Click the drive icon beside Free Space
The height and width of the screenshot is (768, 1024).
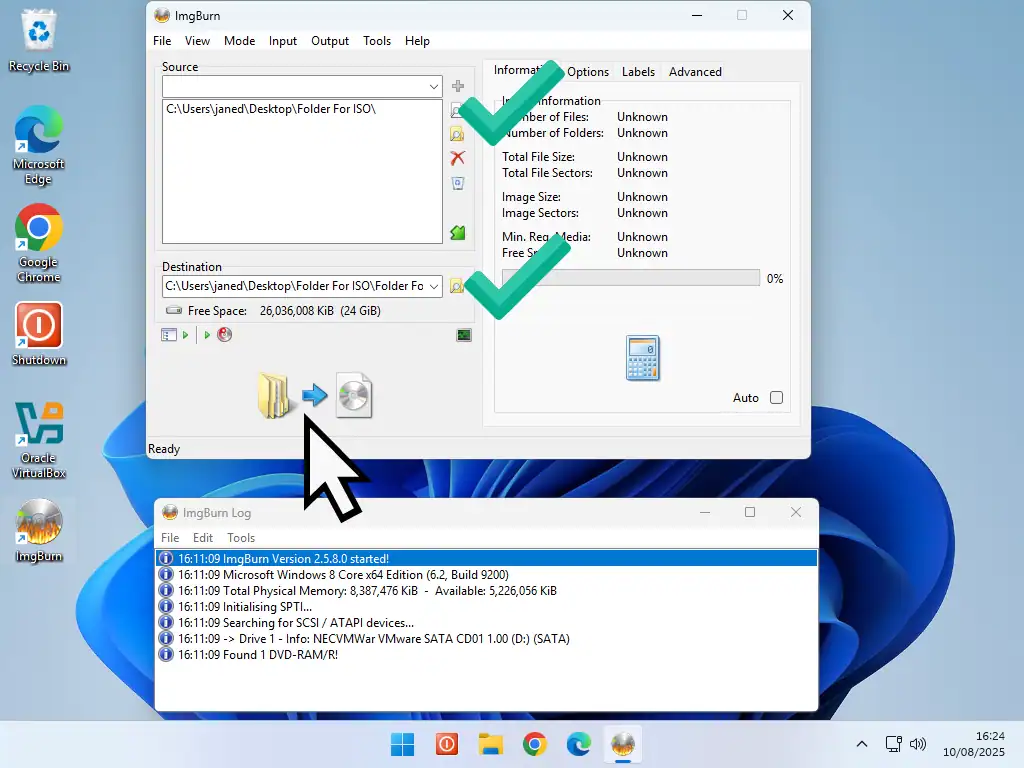coord(174,310)
